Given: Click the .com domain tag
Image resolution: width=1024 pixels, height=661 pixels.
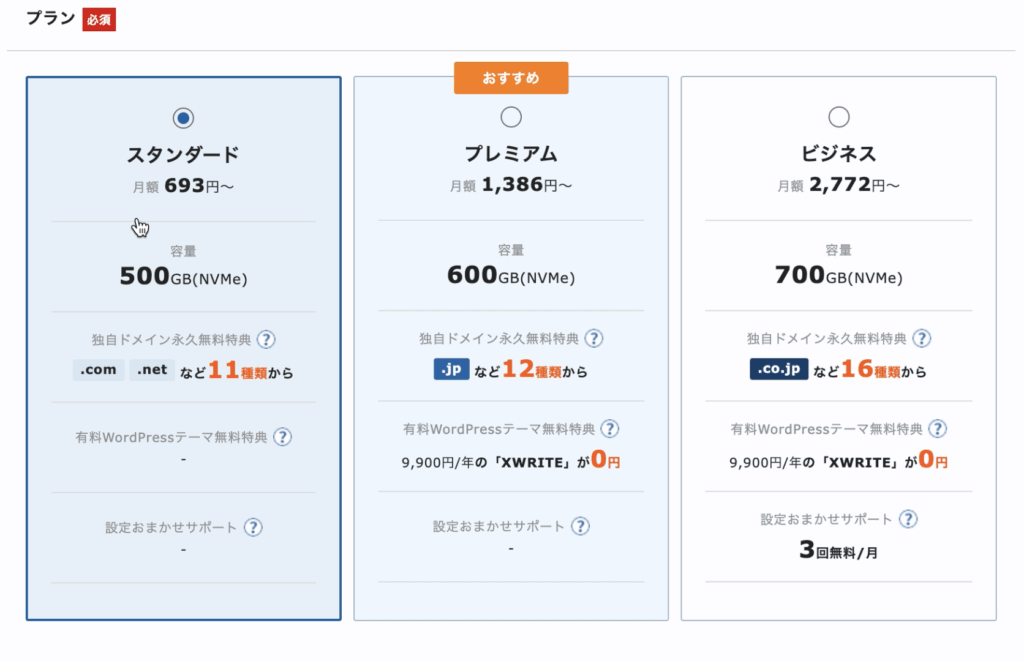Looking at the screenshot, I should pos(98,370).
